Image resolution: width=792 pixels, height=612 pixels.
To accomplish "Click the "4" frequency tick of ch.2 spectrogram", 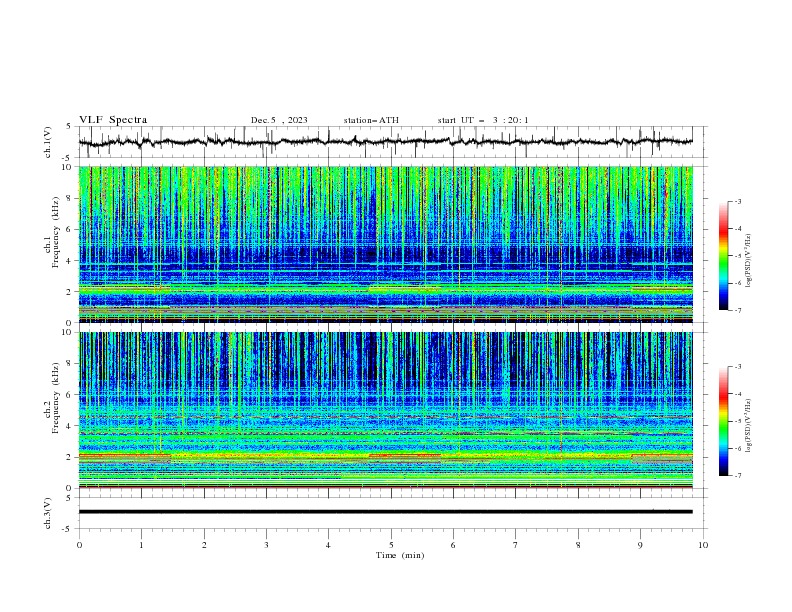I will click(x=70, y=426).
